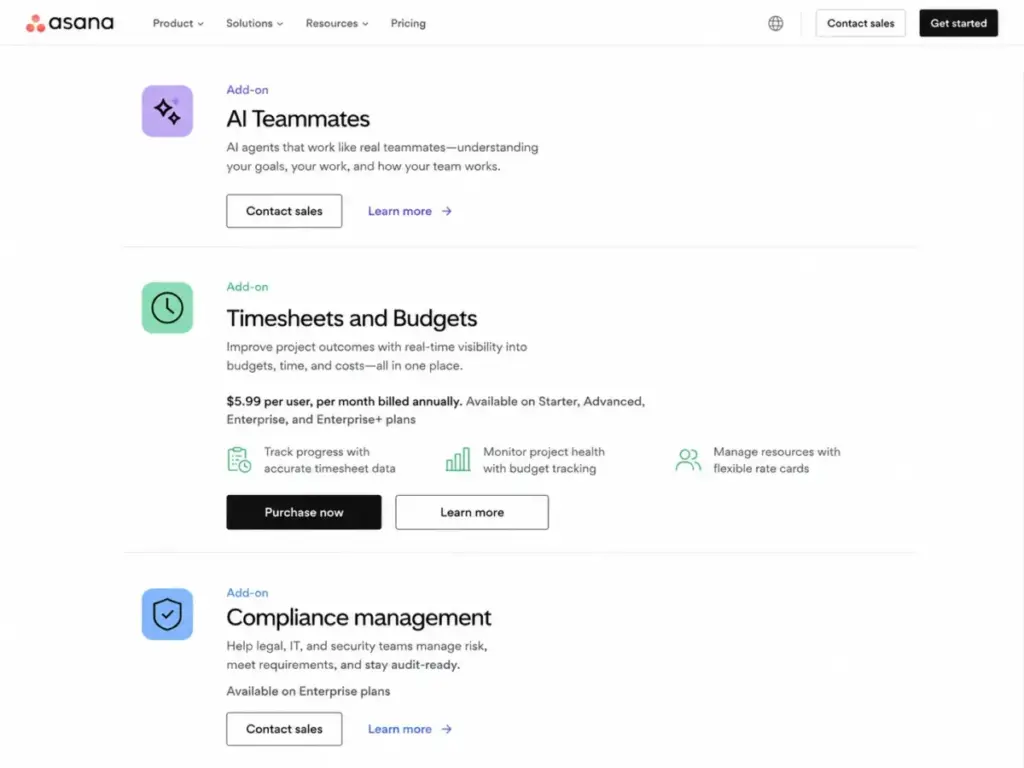Click 'Manage resources with flexible rate cards'
This screenshot has width=1024, height=768.
776,460
